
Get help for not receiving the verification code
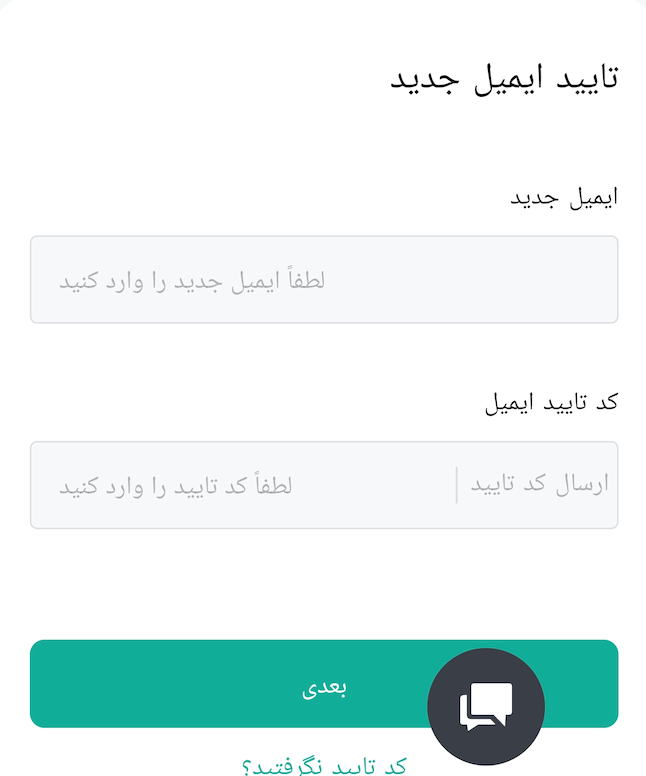click(324, 766)
